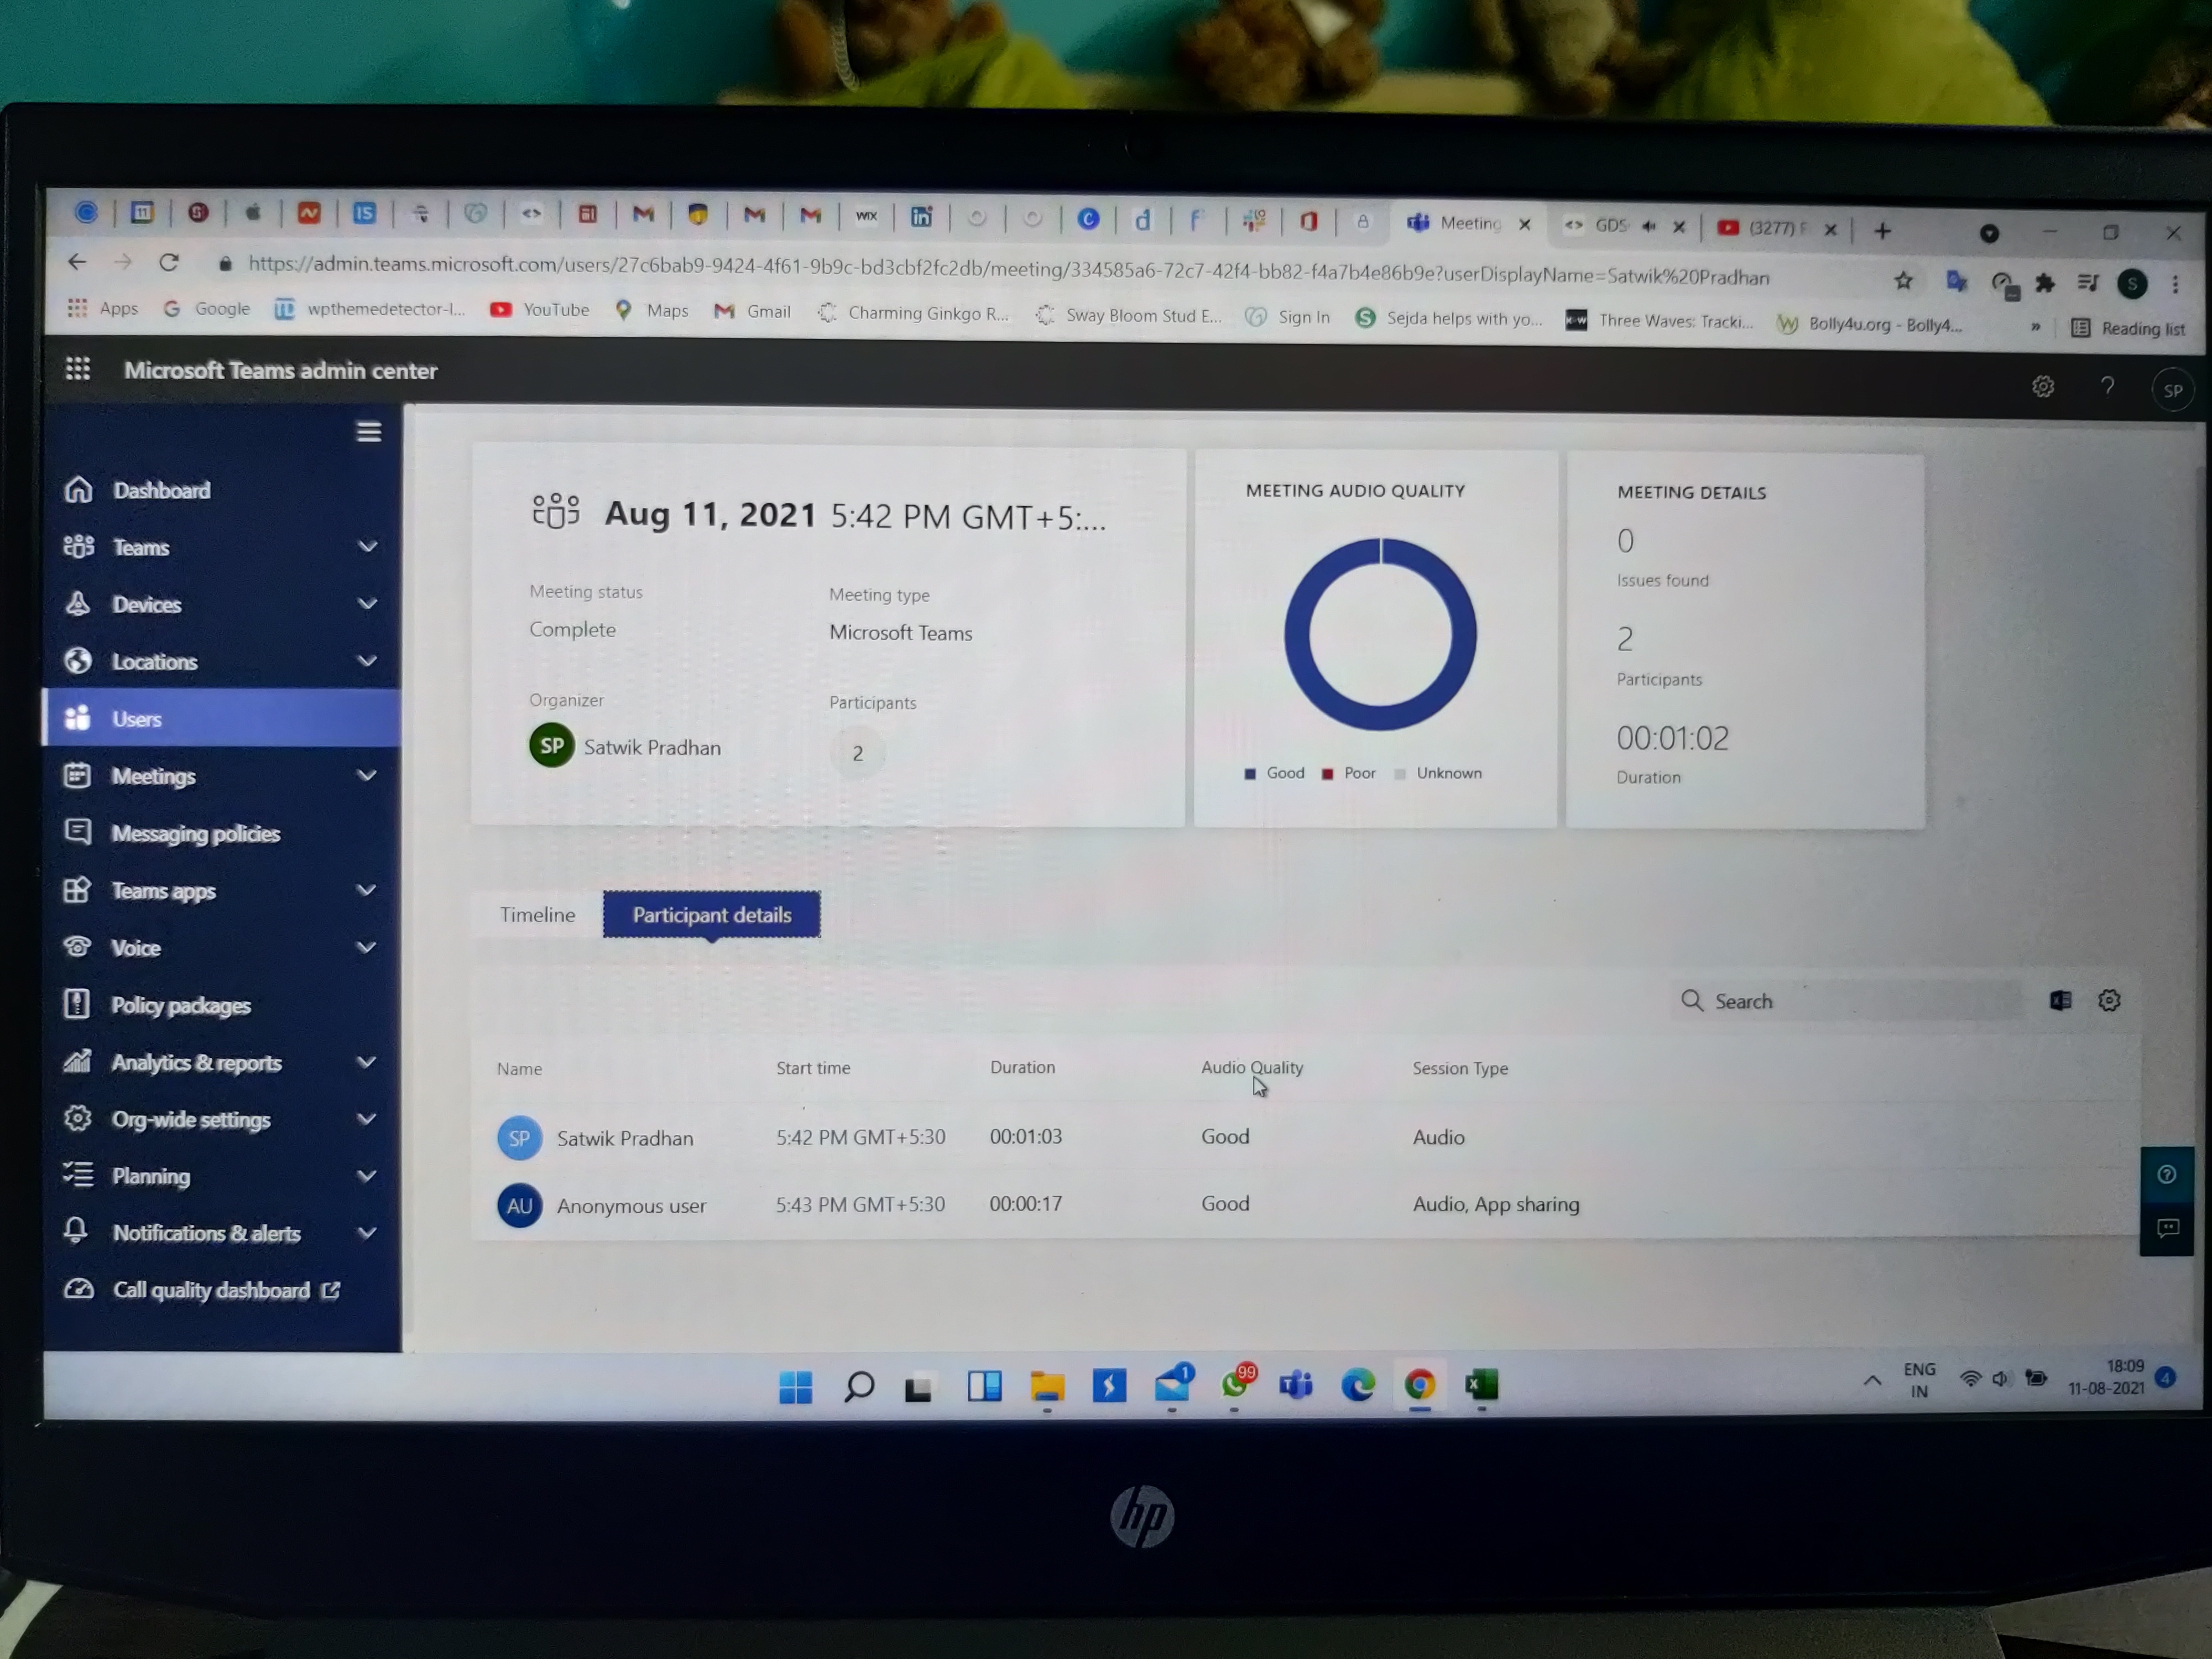Viewport: 2212px width, 1659px height.
Task: Open Call quality dashboard link
Action: (211, 1290)
